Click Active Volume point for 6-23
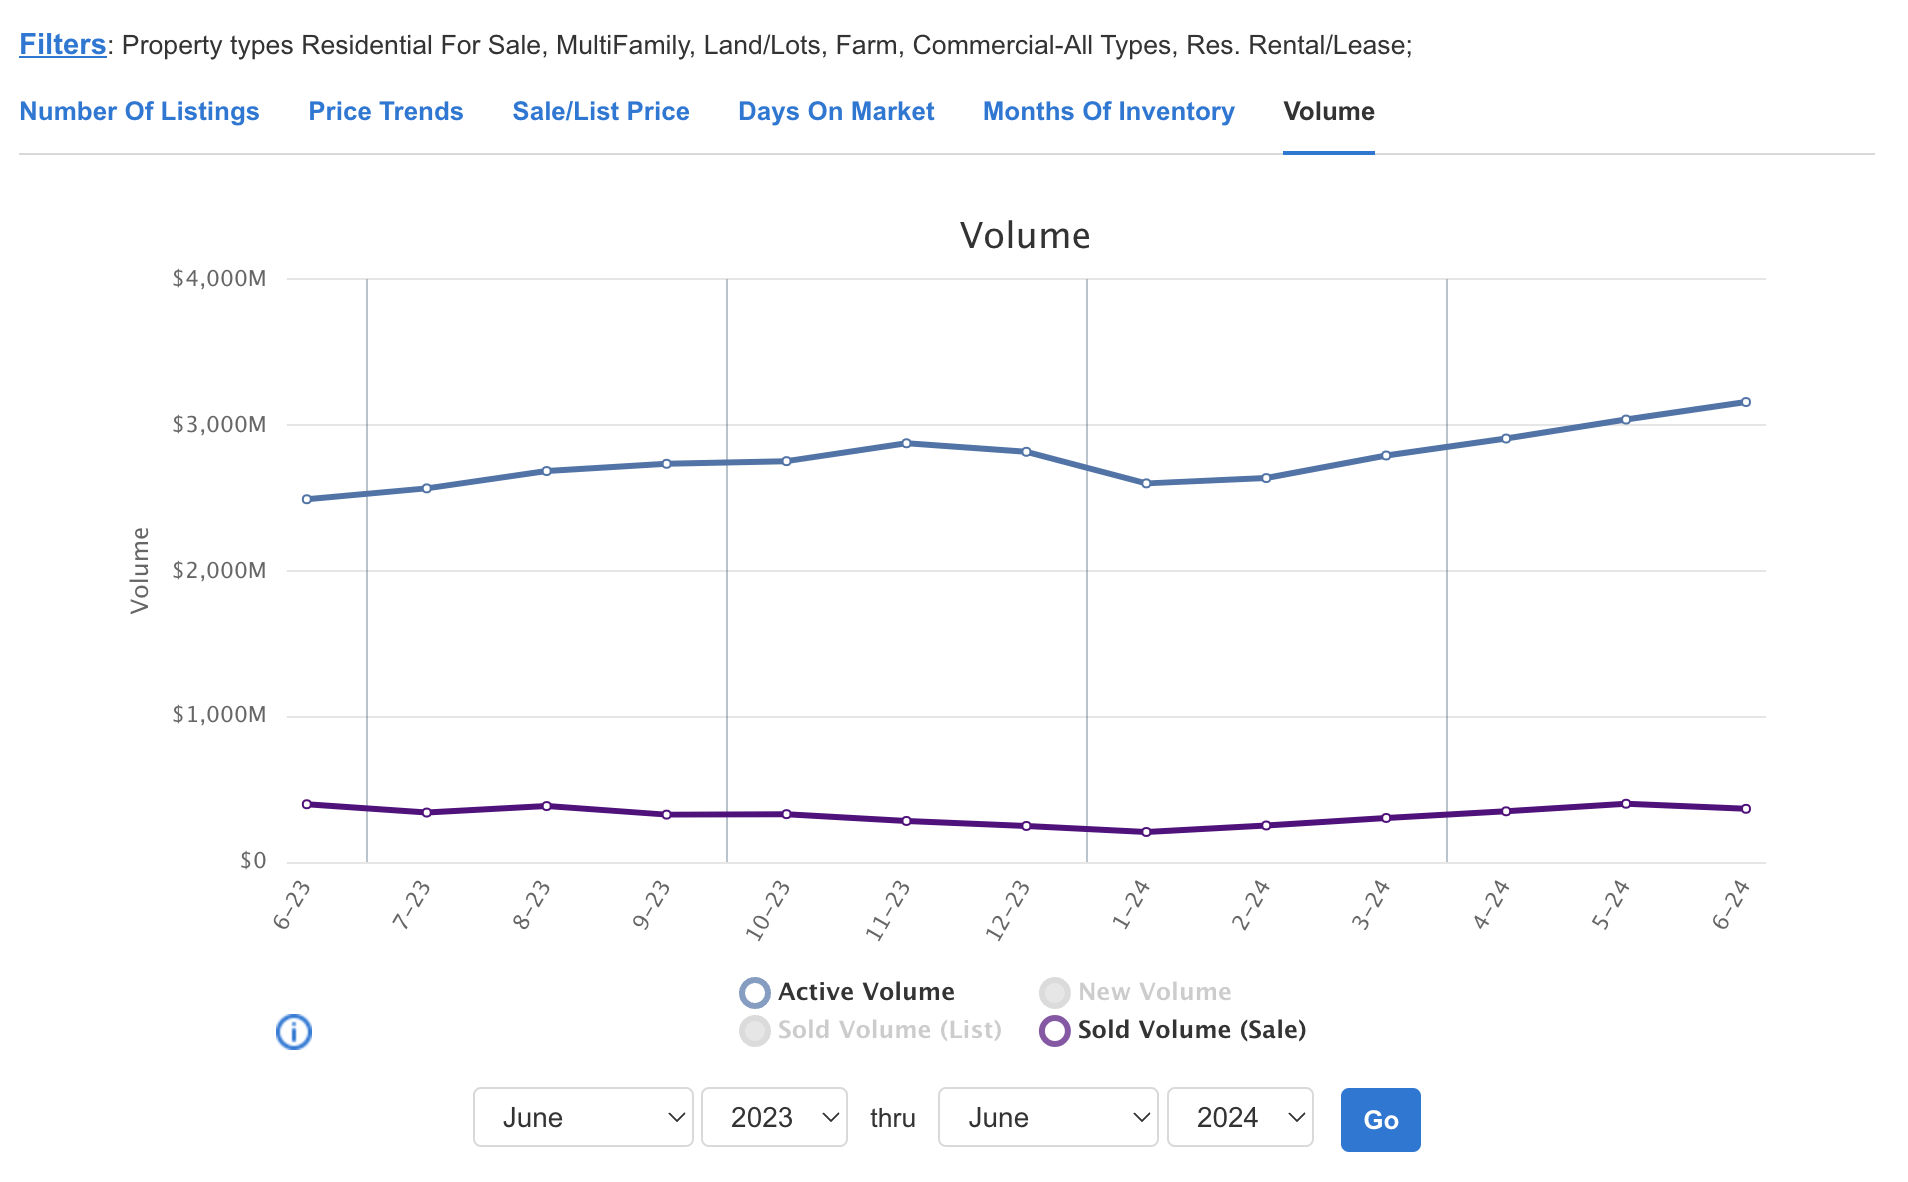The image size is (1908, 1182). (x=306, y=499)
